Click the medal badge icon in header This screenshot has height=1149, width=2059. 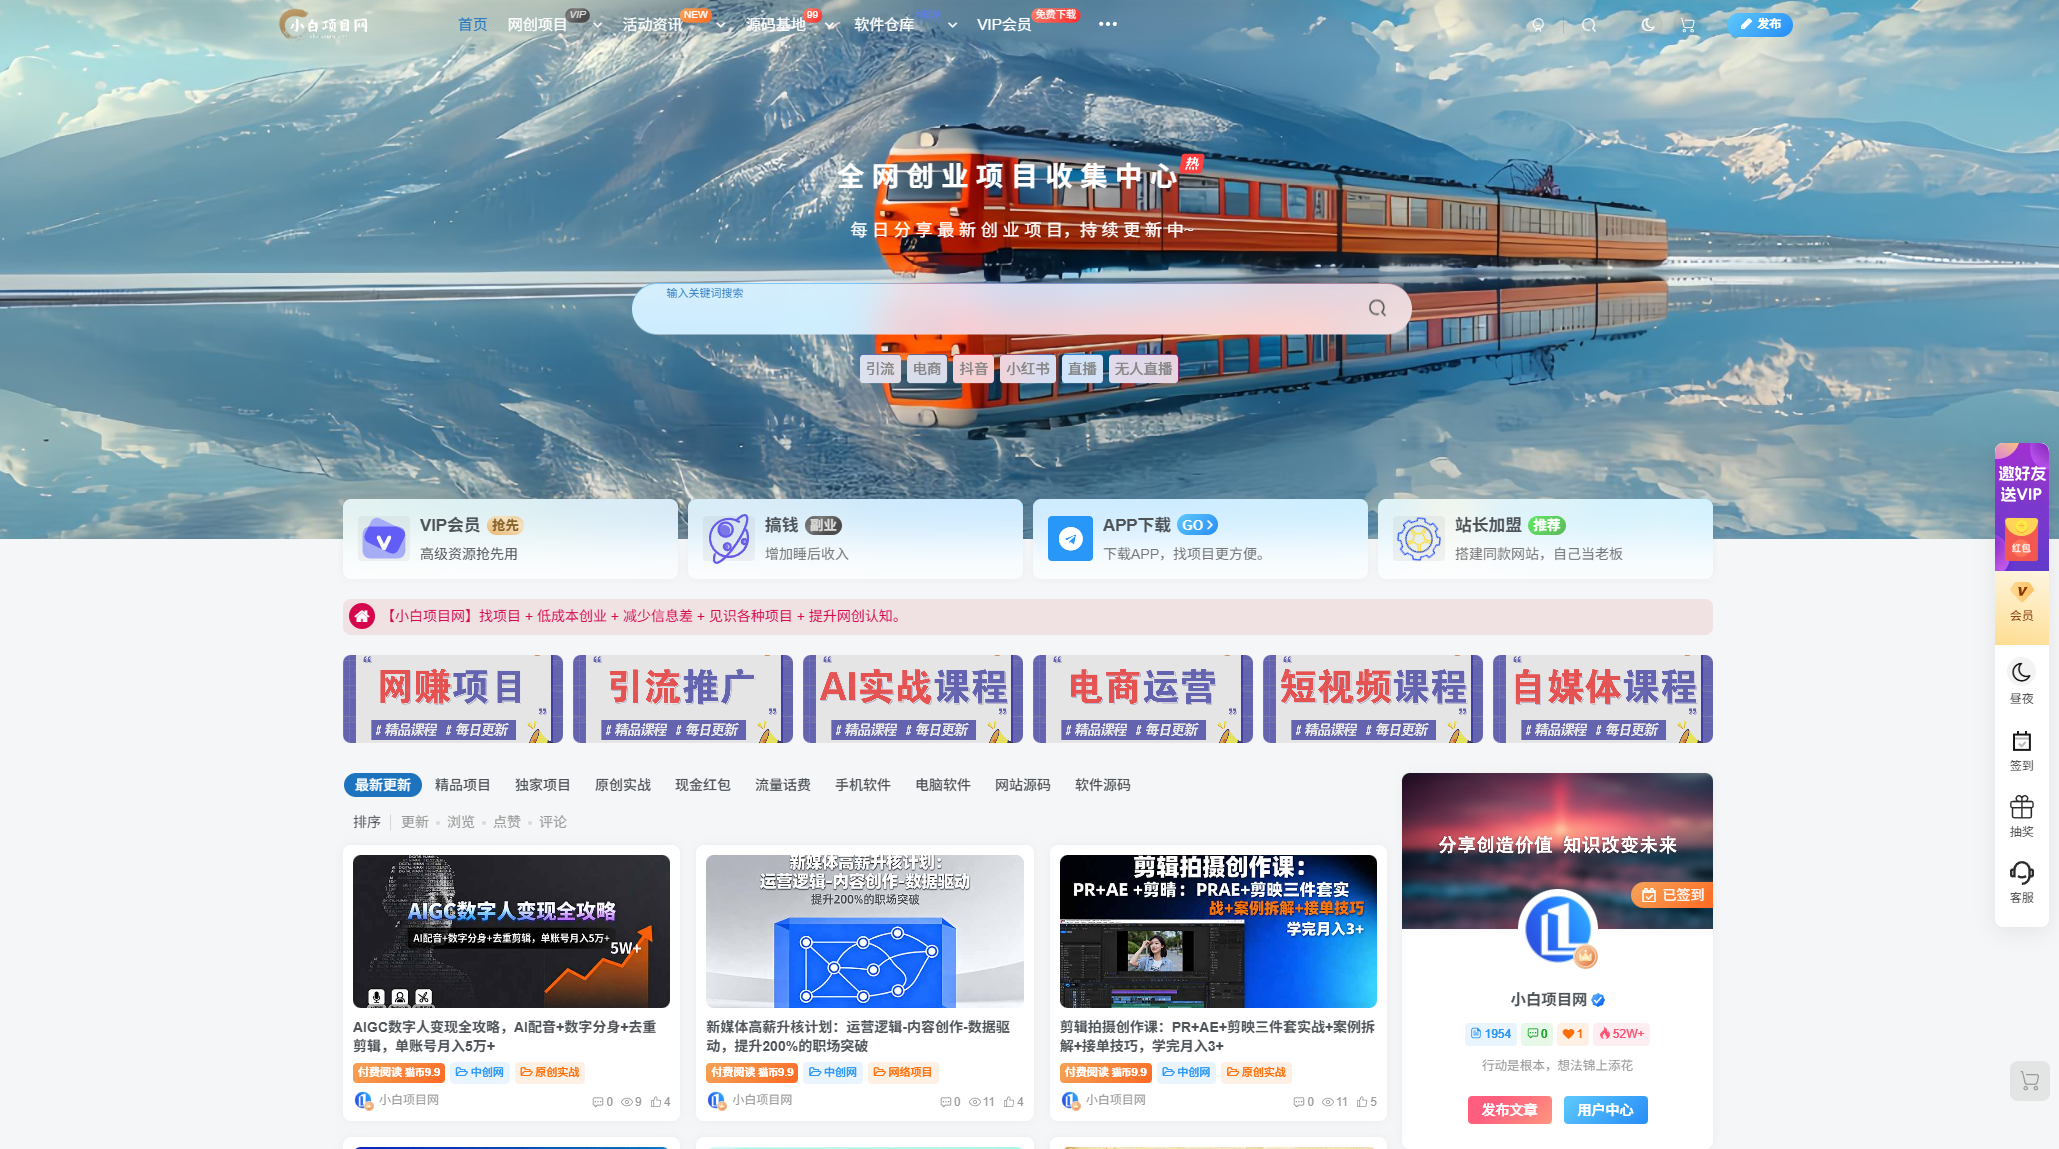point(1538,25)
